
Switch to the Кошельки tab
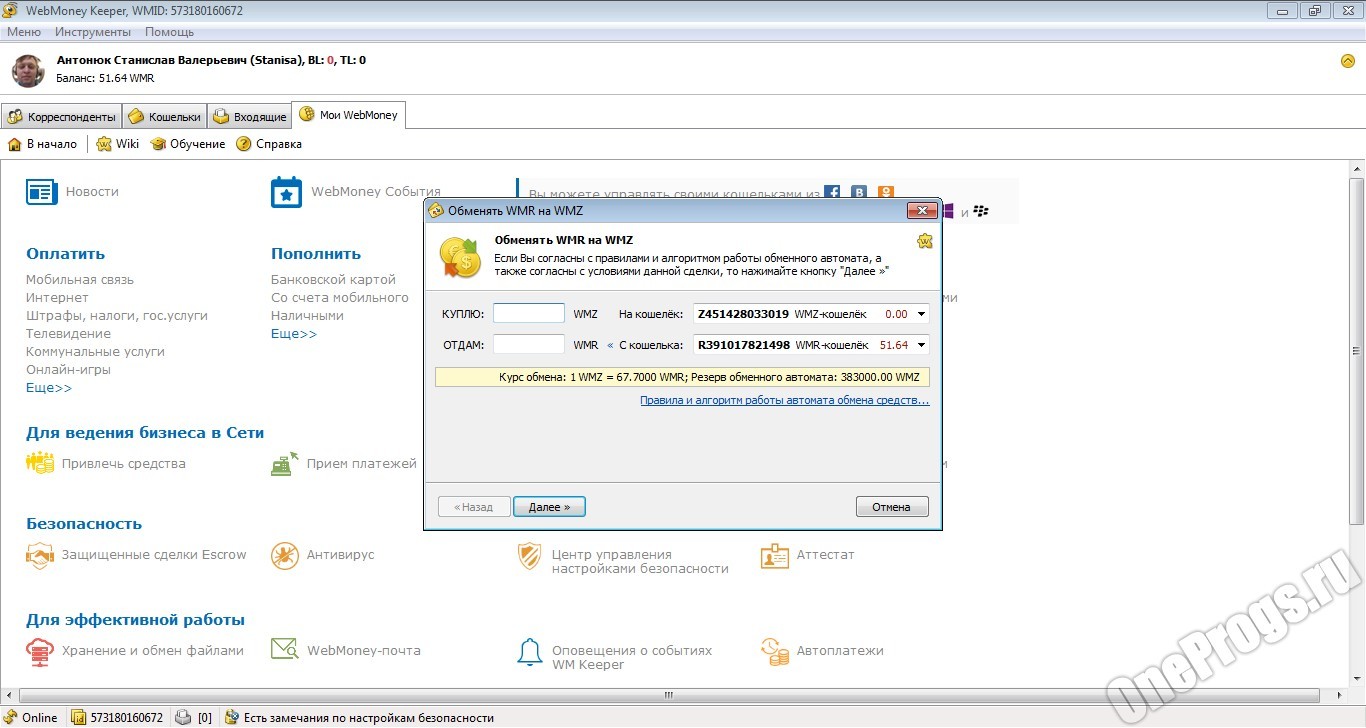click(165, 116)
